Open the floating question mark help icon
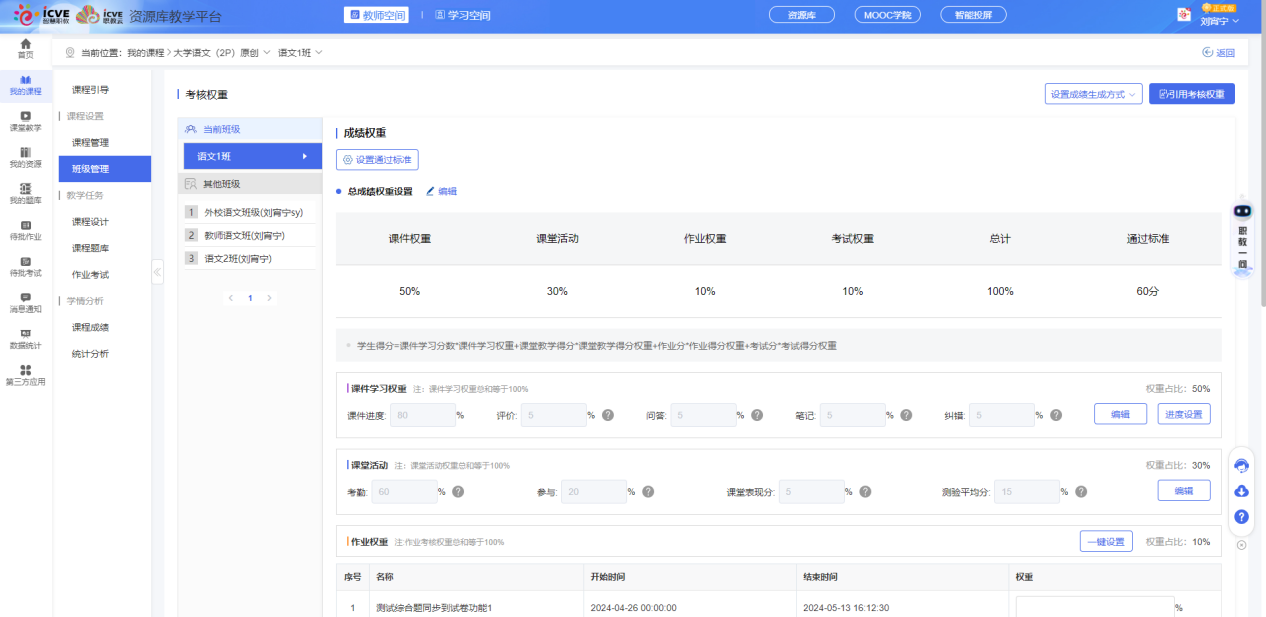This screenshot has height=617, width=1266. 1240,517
